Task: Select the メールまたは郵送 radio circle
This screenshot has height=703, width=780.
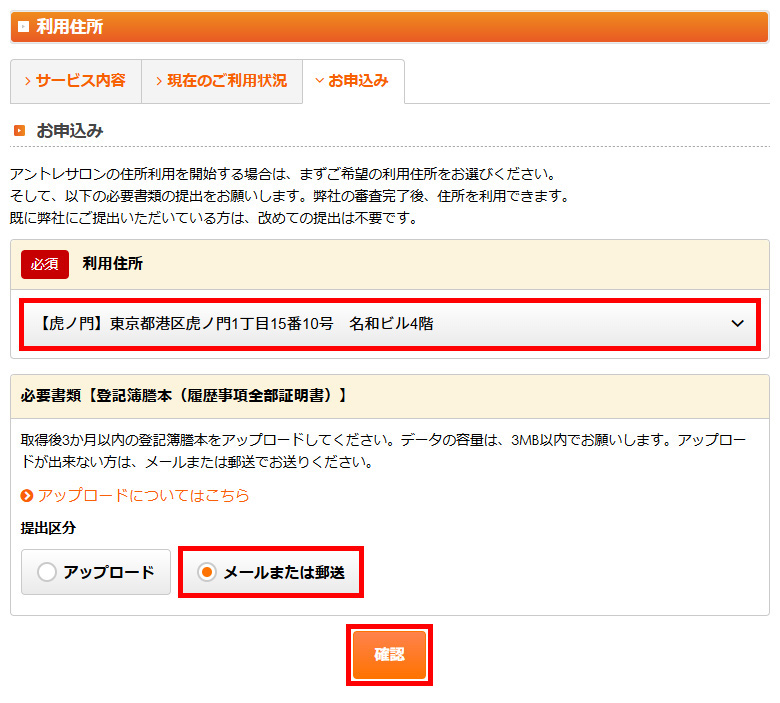Action: 206,573
